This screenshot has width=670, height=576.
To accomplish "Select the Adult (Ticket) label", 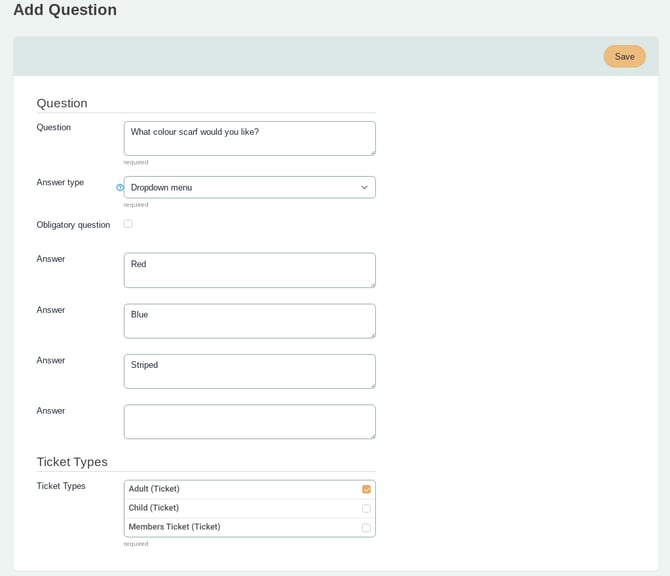I will [154, 489].
